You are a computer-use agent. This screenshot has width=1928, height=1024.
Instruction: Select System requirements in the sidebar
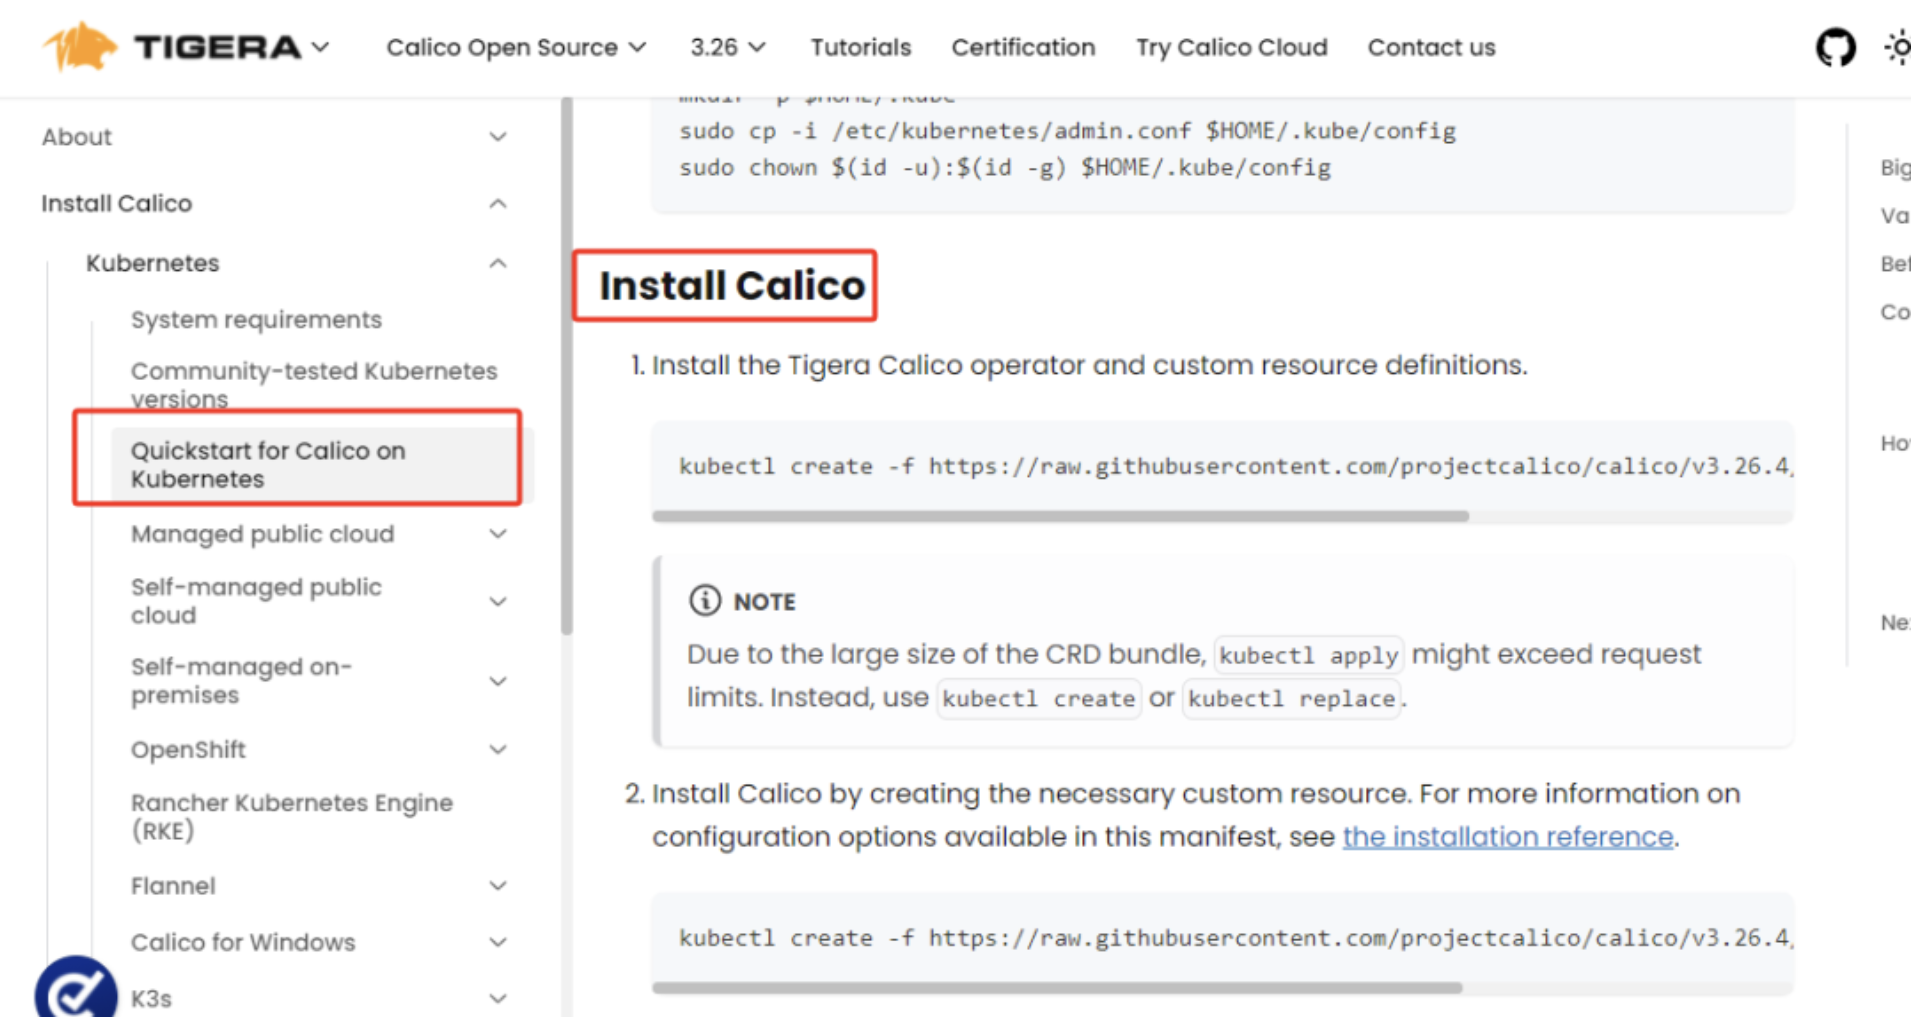point(256,320)
